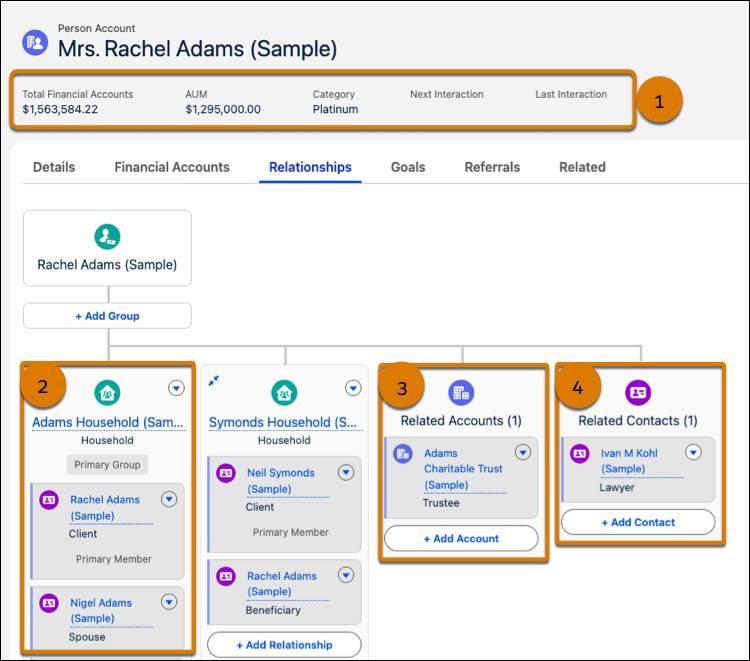Open the Neil Symonds (Sample) link
The image size is (750, 661).
pos(281,481)
